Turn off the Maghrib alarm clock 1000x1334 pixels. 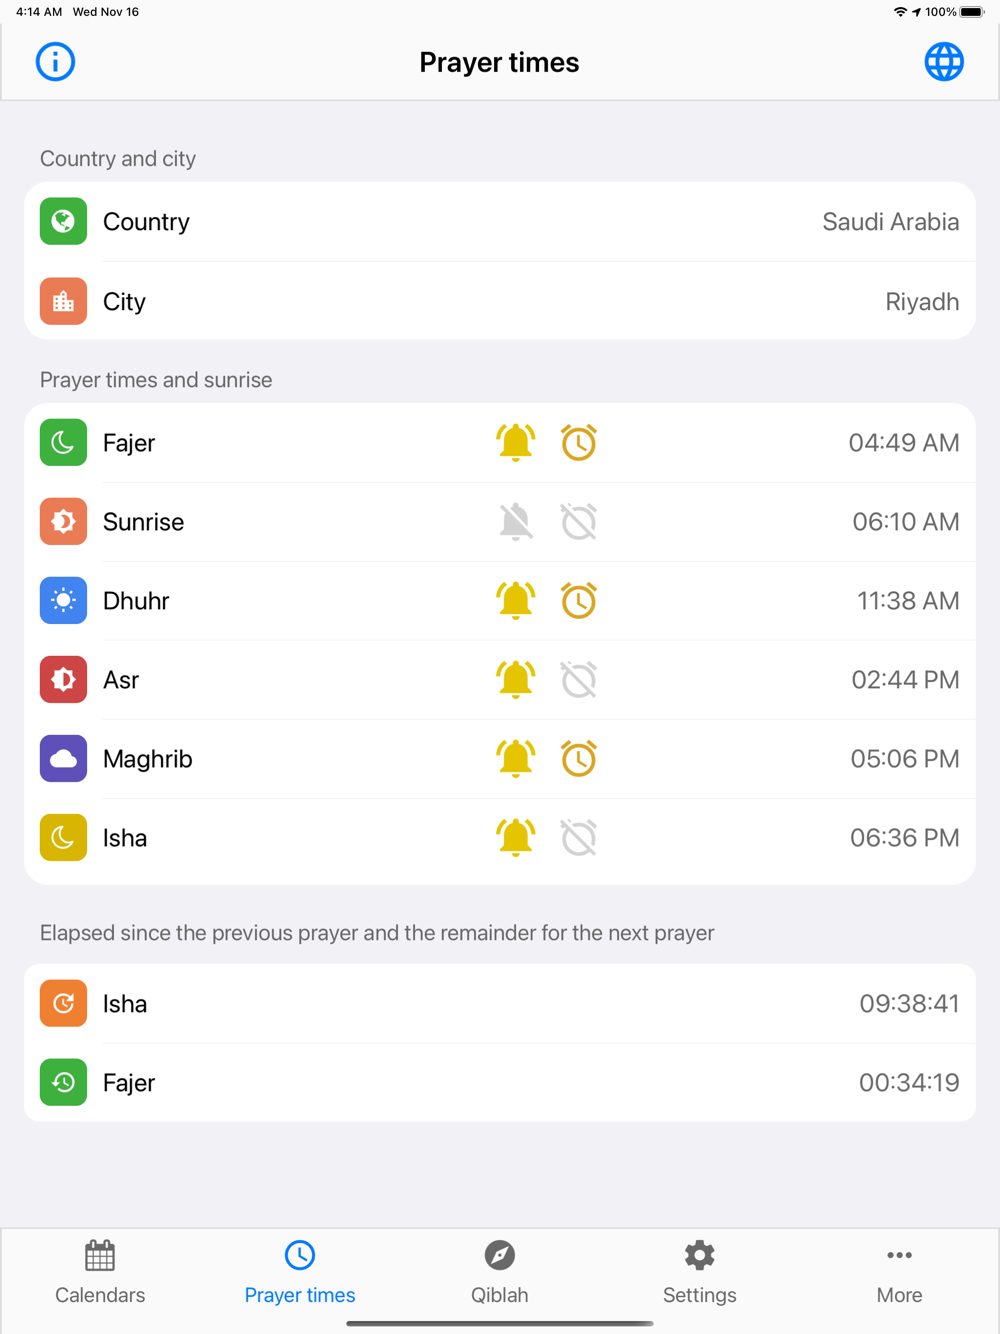tap(579, 759)
